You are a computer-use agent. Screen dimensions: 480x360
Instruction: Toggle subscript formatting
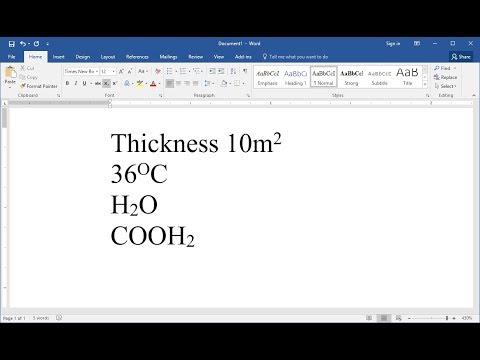click(x=106, y=83)
